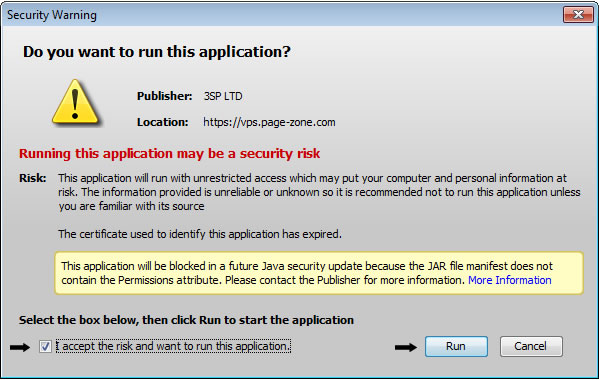Click the publisher name 3SP LTD
The width and height of the screenshot is (599, 380).
pyautogui.click(x=223, y=96)
